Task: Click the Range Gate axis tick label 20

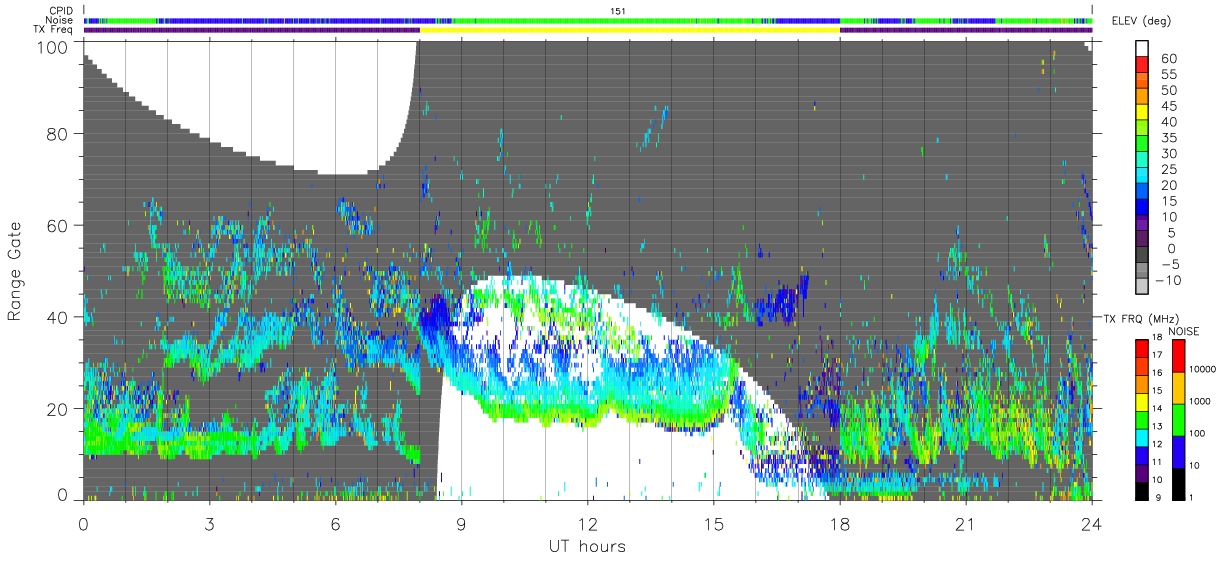Action: click(59, 409)
